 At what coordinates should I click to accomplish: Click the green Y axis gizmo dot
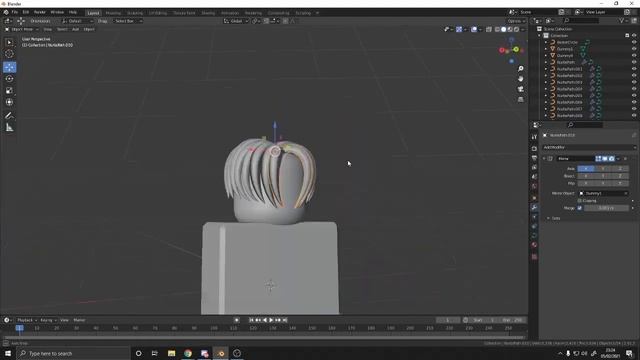pyautogui.click(x=516, y=49)
